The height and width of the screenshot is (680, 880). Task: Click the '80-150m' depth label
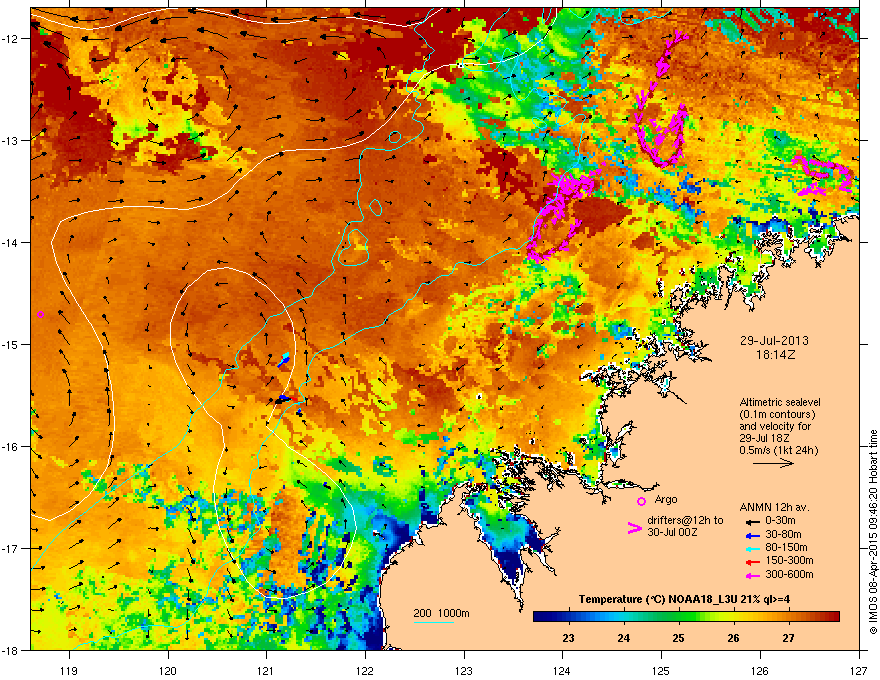point(786,547)
